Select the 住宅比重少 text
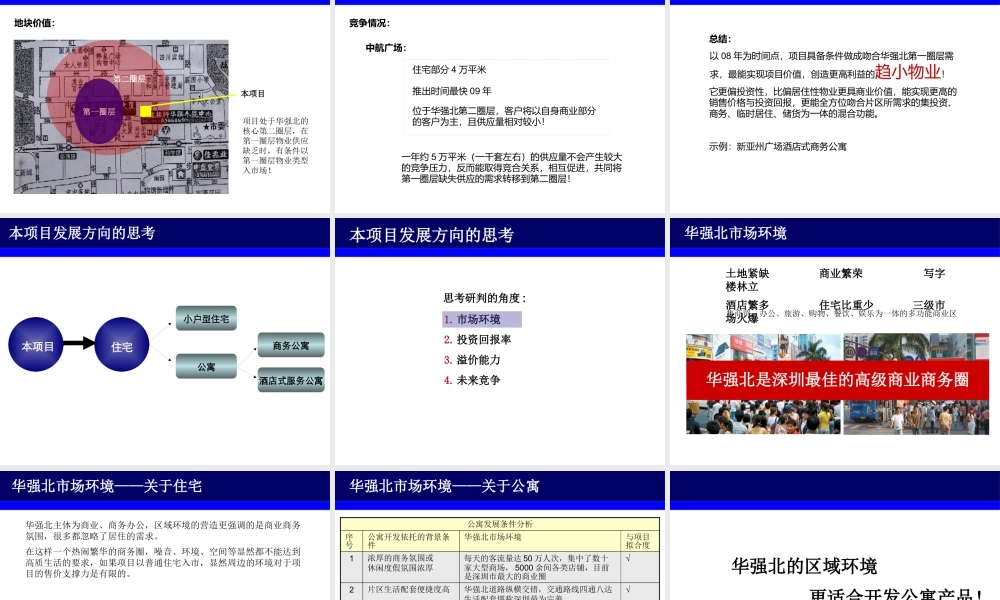 [x=846, y=305]
